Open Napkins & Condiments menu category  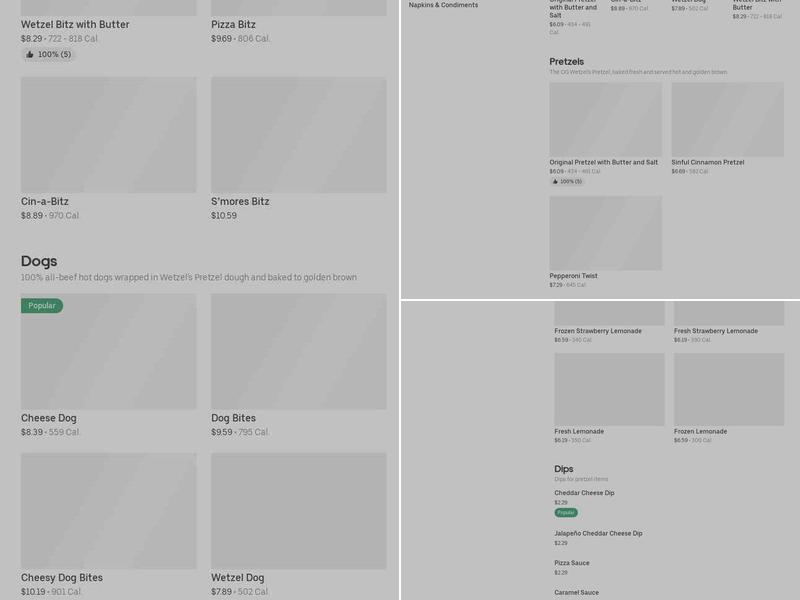pos(443,5)
